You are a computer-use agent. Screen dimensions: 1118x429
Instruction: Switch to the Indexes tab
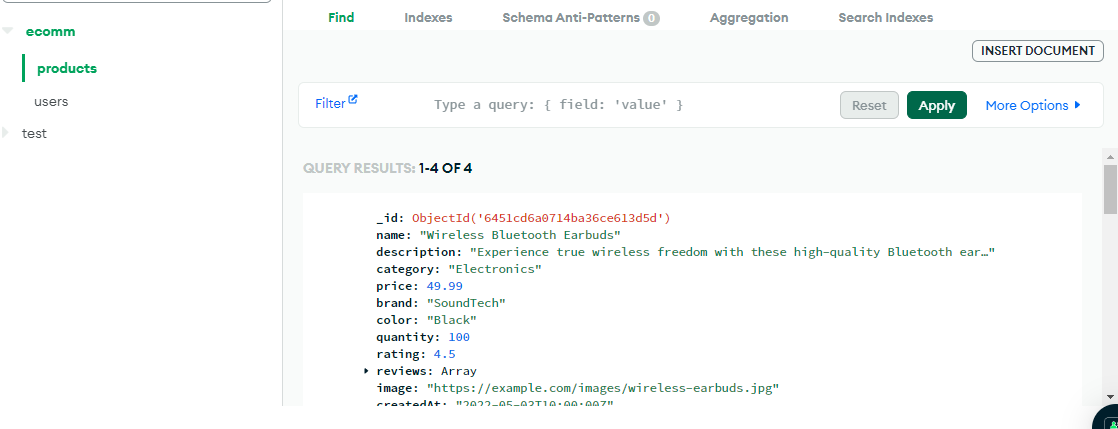(428, 18)
